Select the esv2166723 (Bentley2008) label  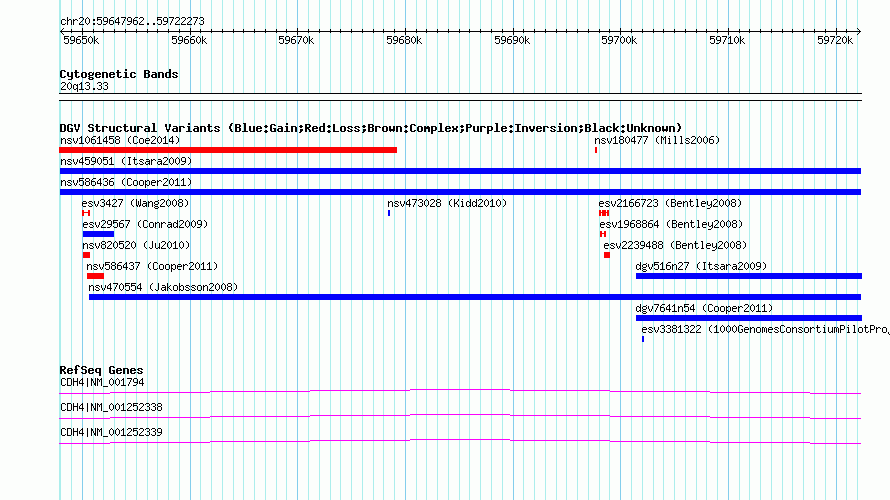[x=670, y=203]
